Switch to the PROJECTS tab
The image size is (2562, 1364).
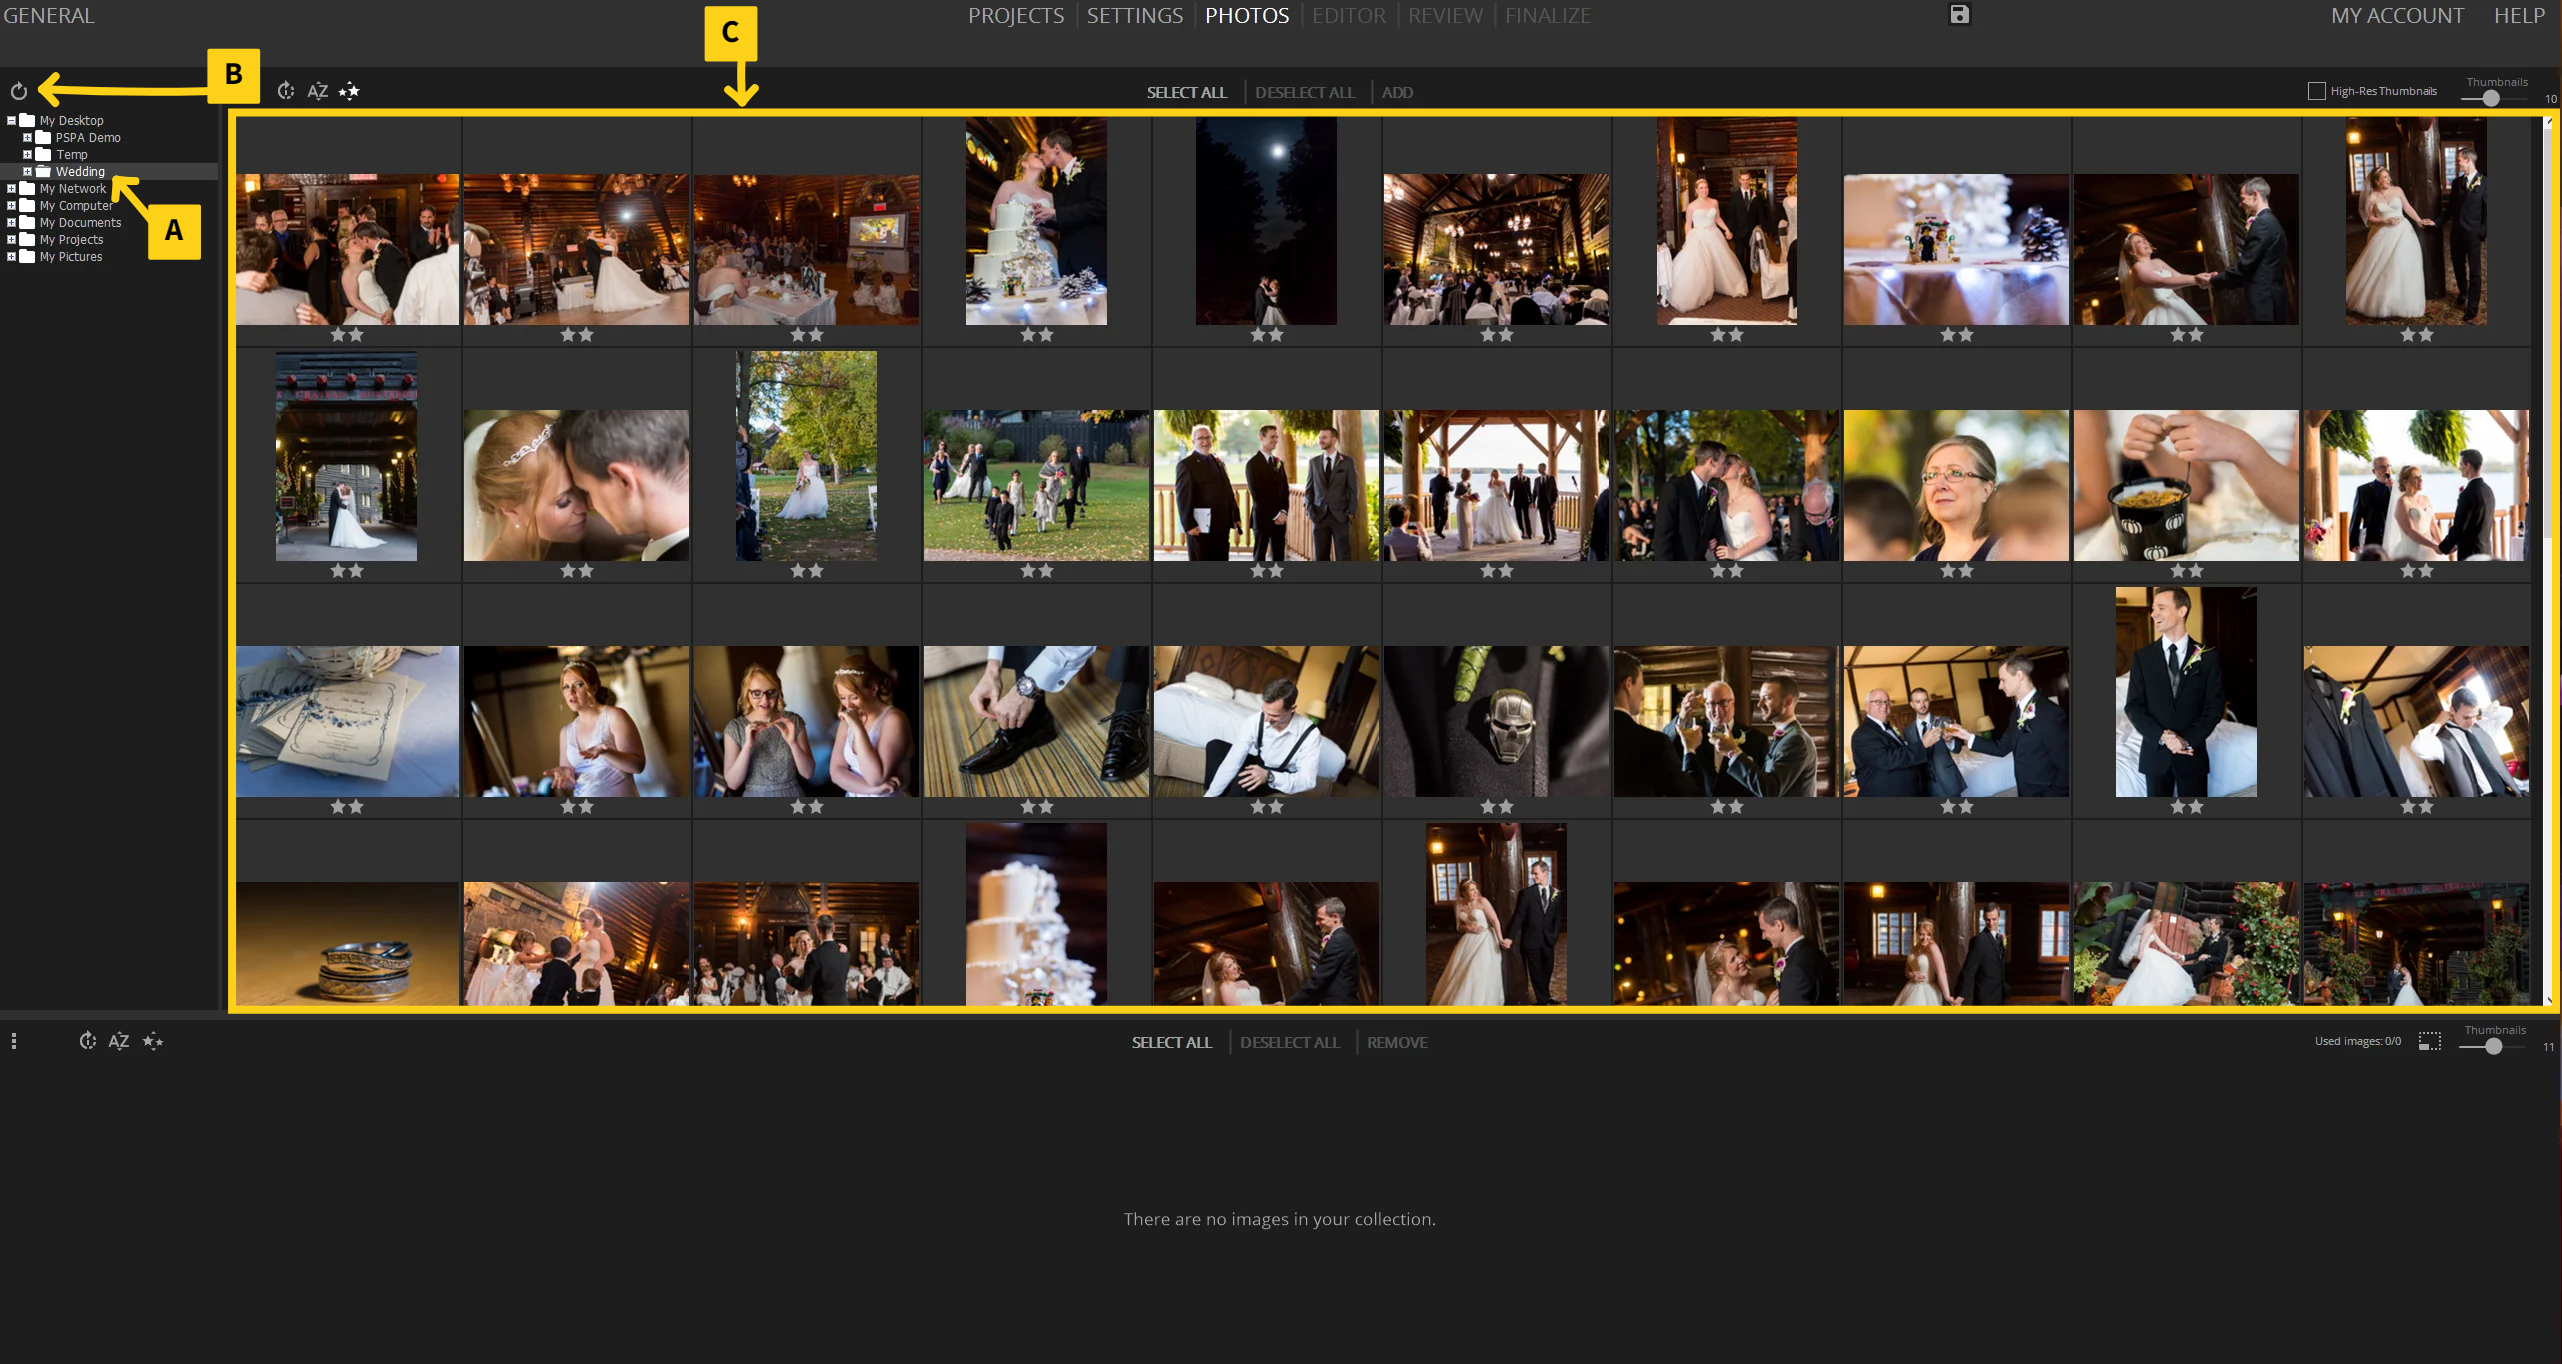[1015, 16]
